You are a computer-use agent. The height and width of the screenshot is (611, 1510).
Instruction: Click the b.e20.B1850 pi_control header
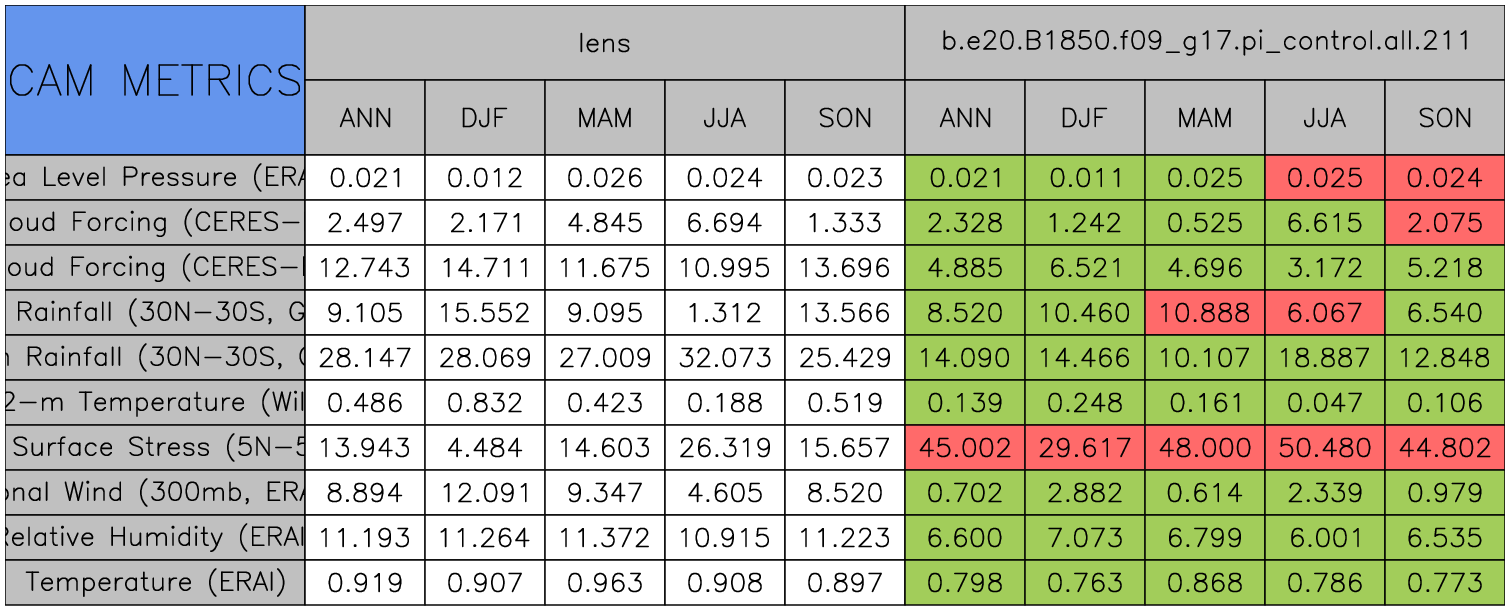coord(1205,42)
